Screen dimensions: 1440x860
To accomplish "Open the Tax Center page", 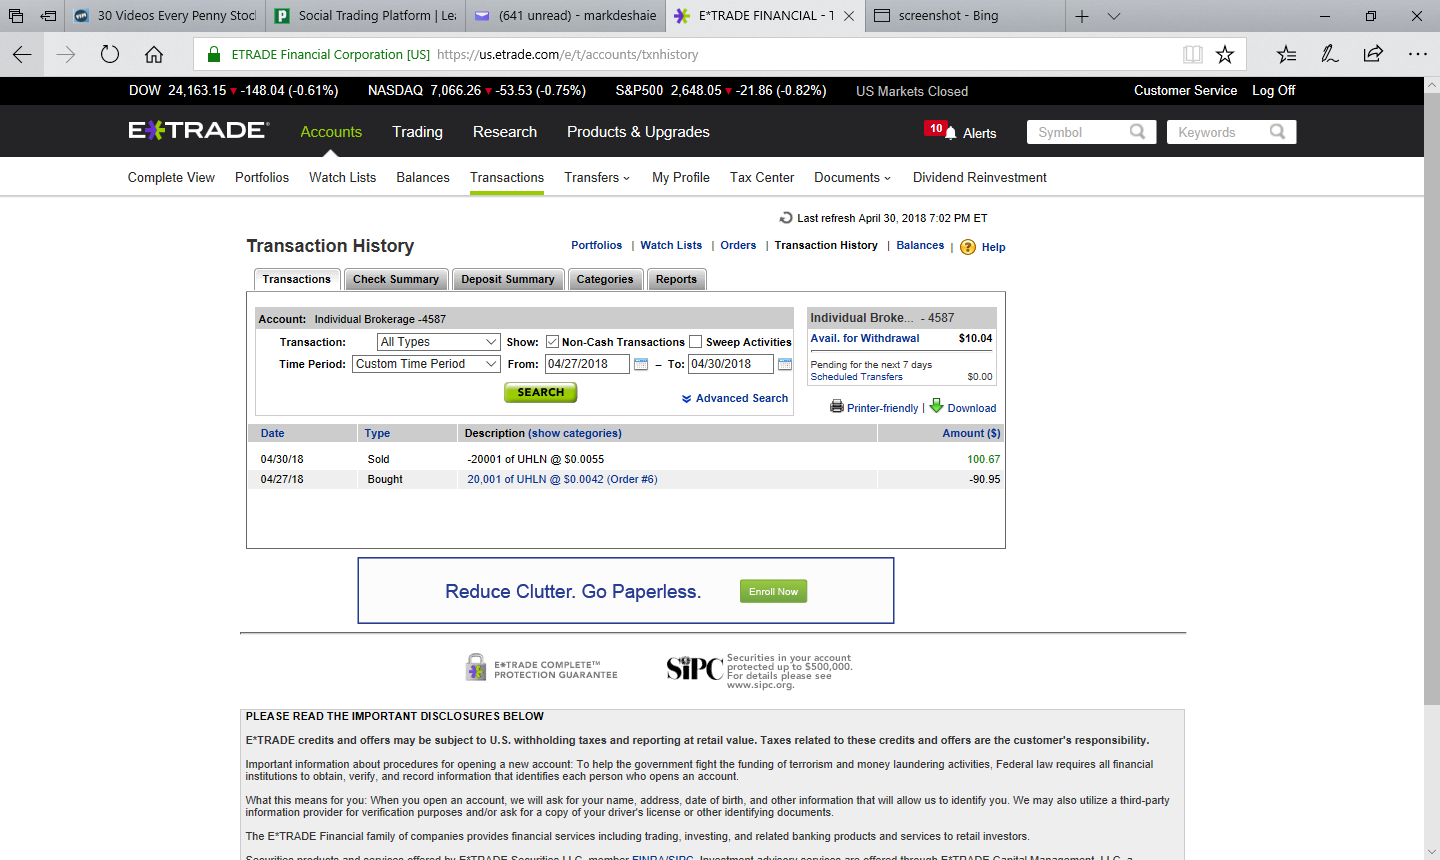I will tap(762, 177).
